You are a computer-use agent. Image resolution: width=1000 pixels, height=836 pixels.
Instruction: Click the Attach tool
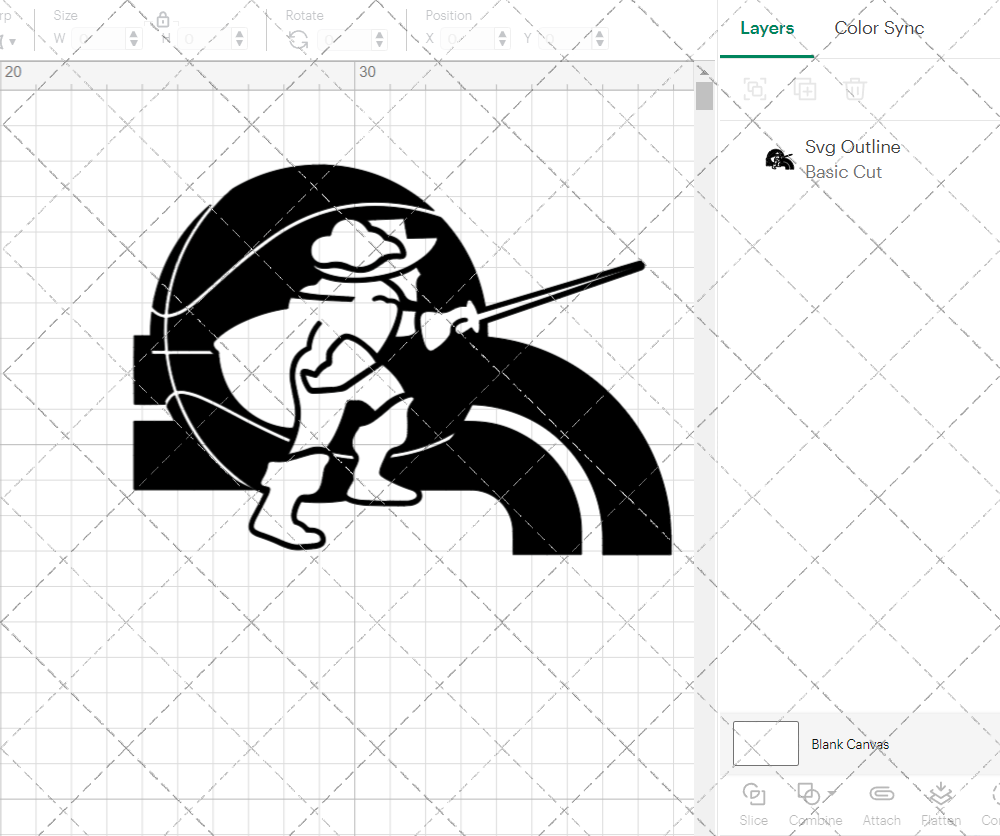pos(881,805)
